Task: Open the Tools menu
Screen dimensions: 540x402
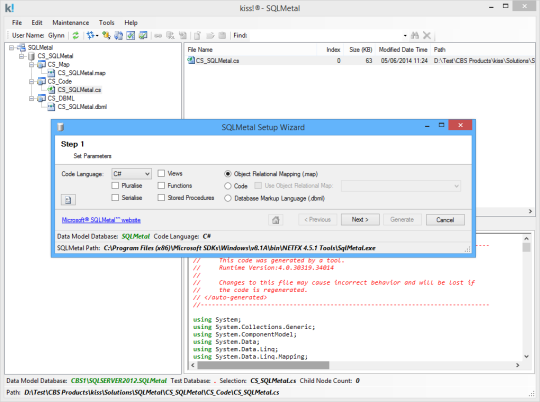Action: 106,22
